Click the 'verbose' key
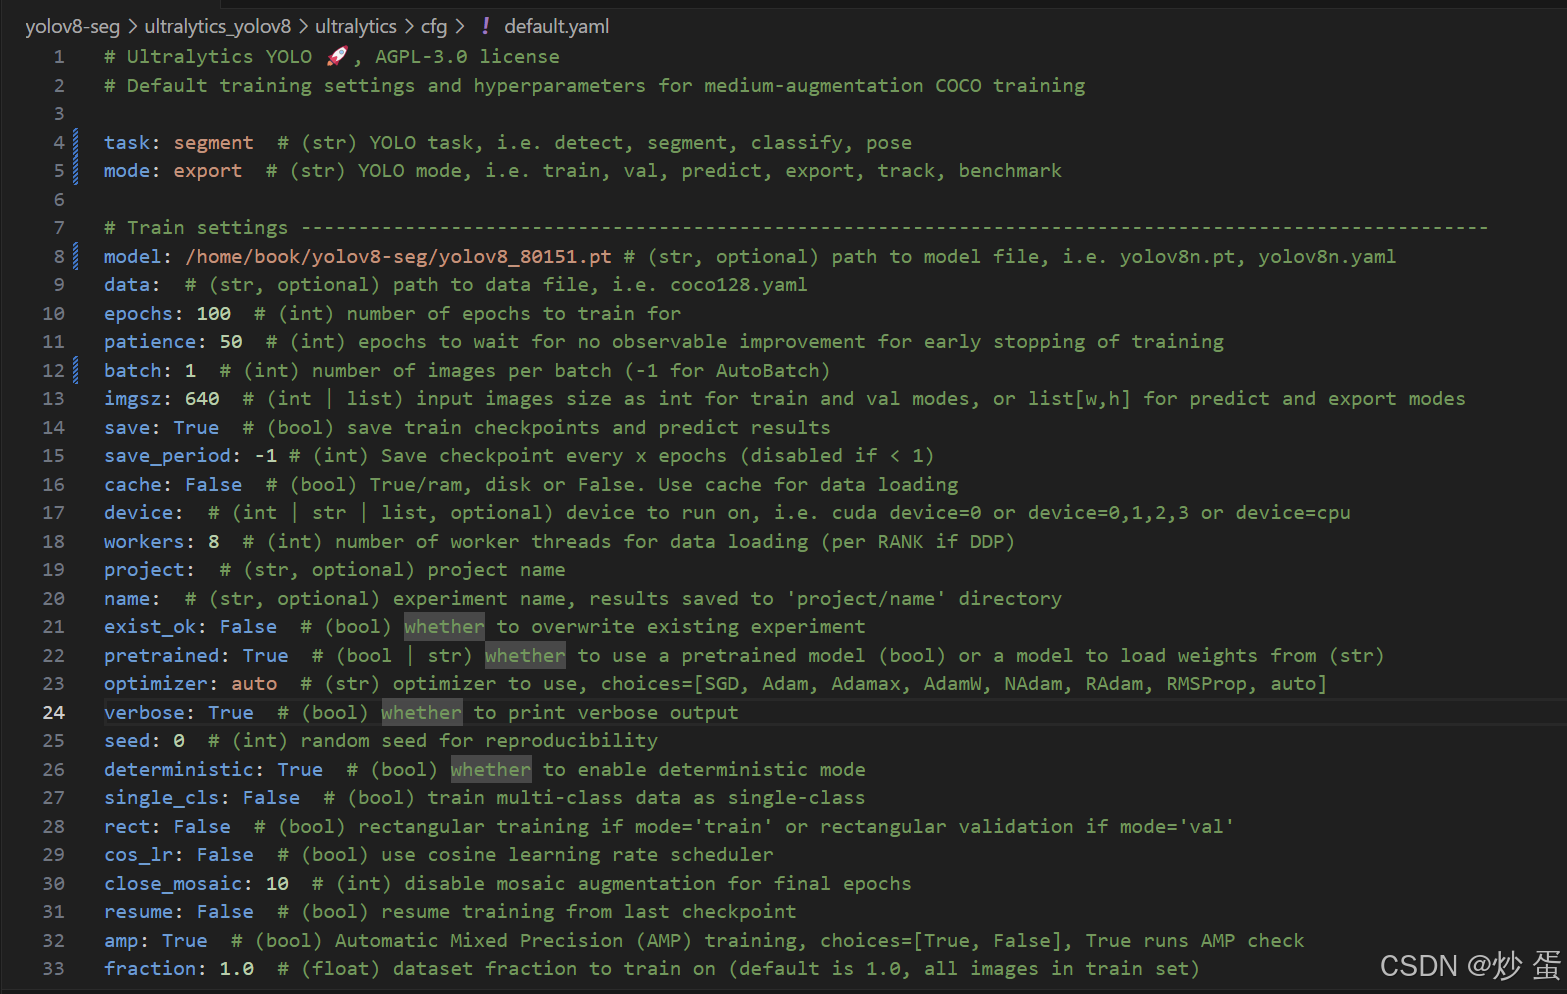This screenshot has height=994, width=1567. coord(144,713)
